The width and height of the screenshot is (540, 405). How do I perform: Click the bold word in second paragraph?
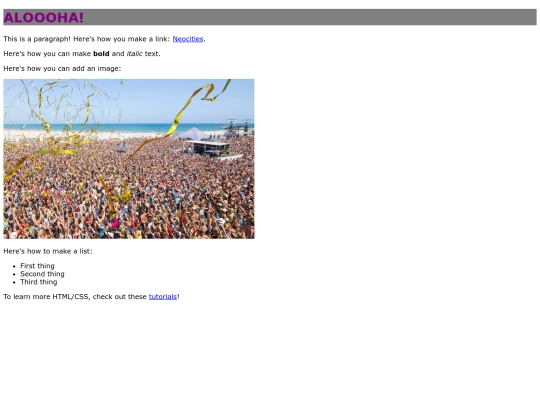tap(101, 54)
